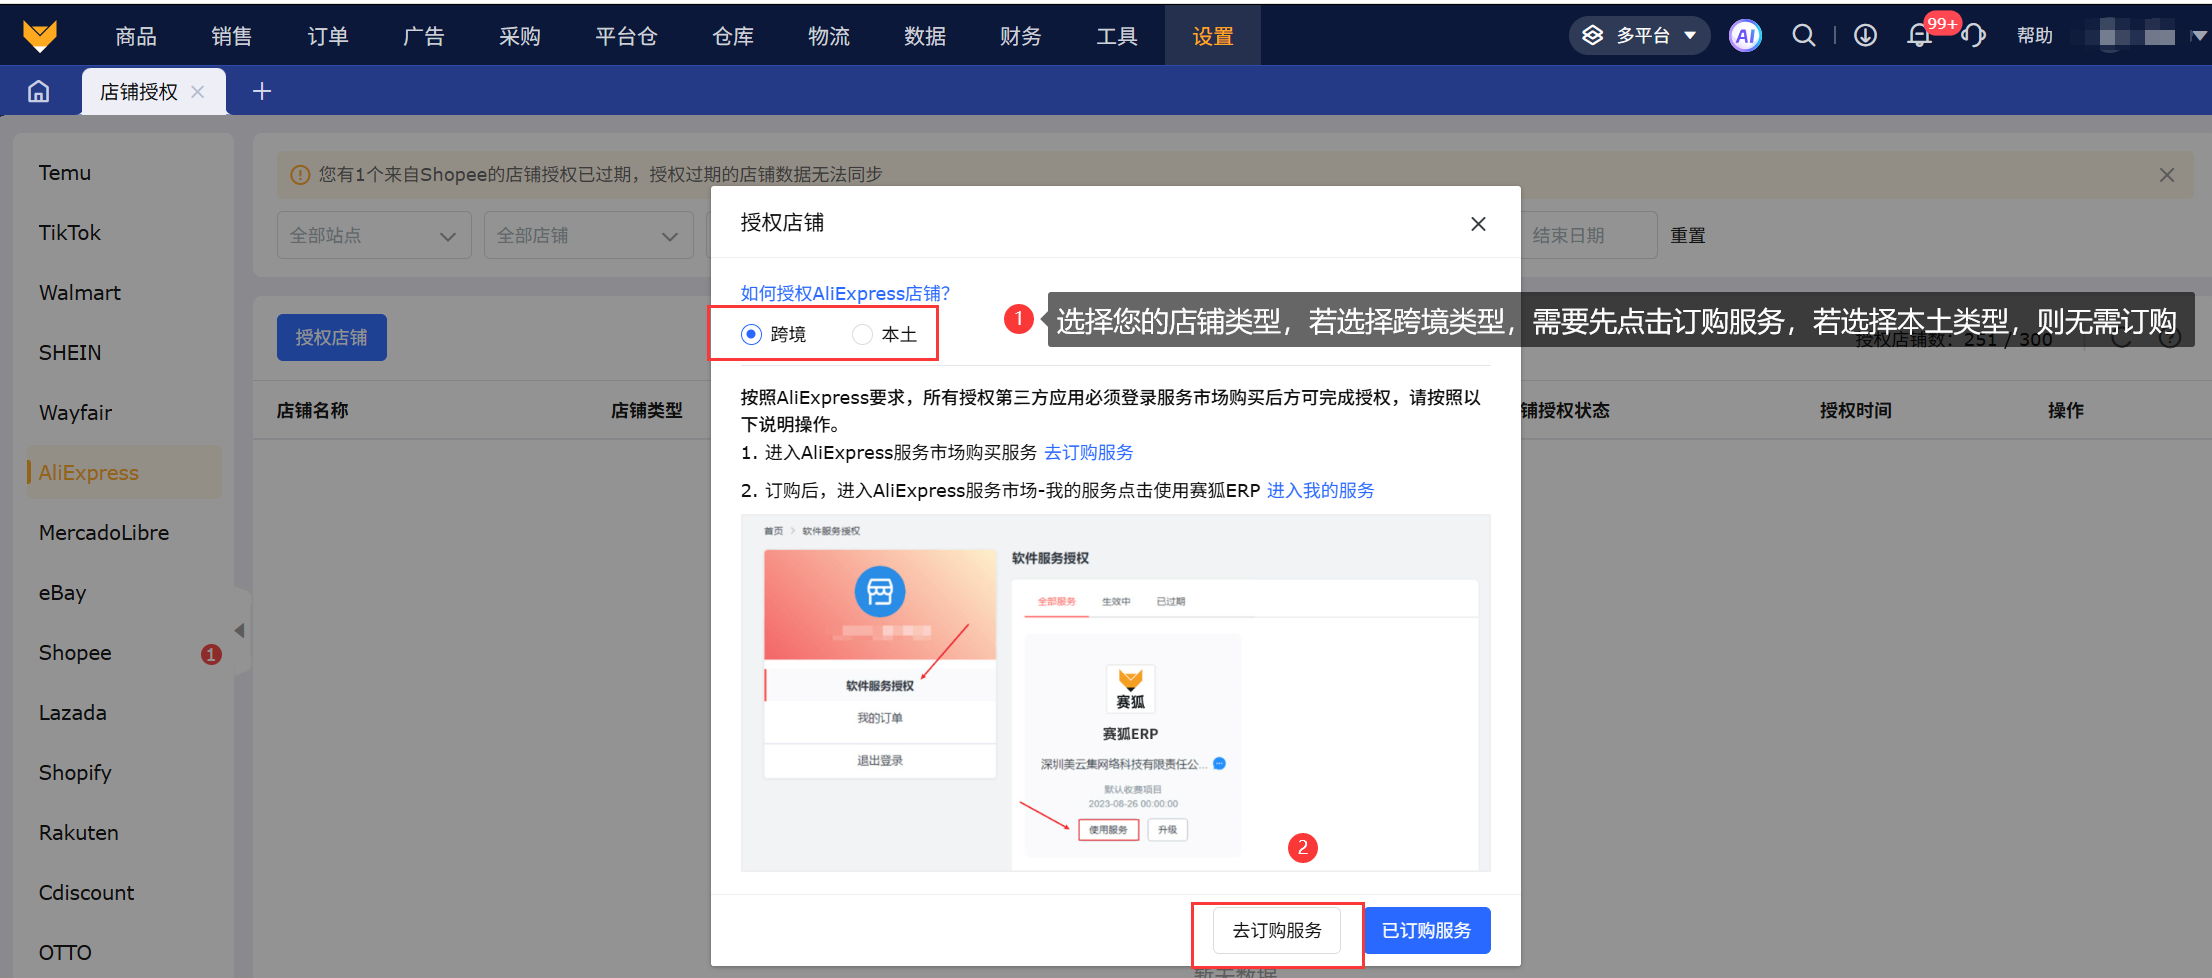Open the 广告 menu
This screenshot has width=2212, height=978.
click(424, 36)
